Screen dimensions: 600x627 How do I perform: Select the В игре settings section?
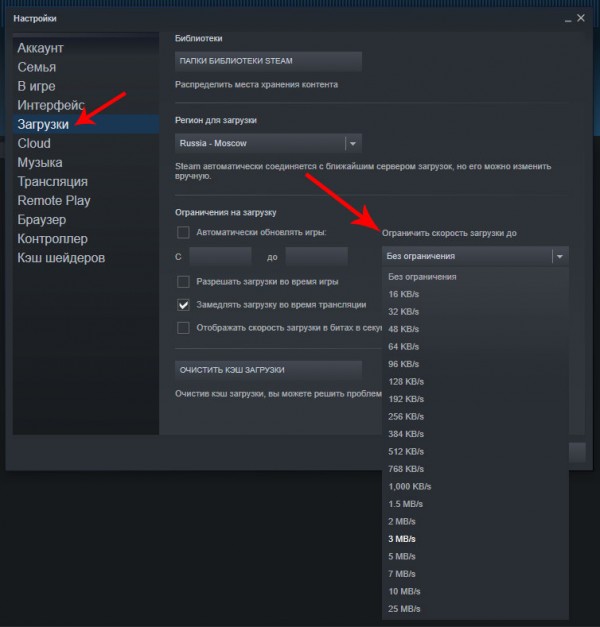coord(86,86)
